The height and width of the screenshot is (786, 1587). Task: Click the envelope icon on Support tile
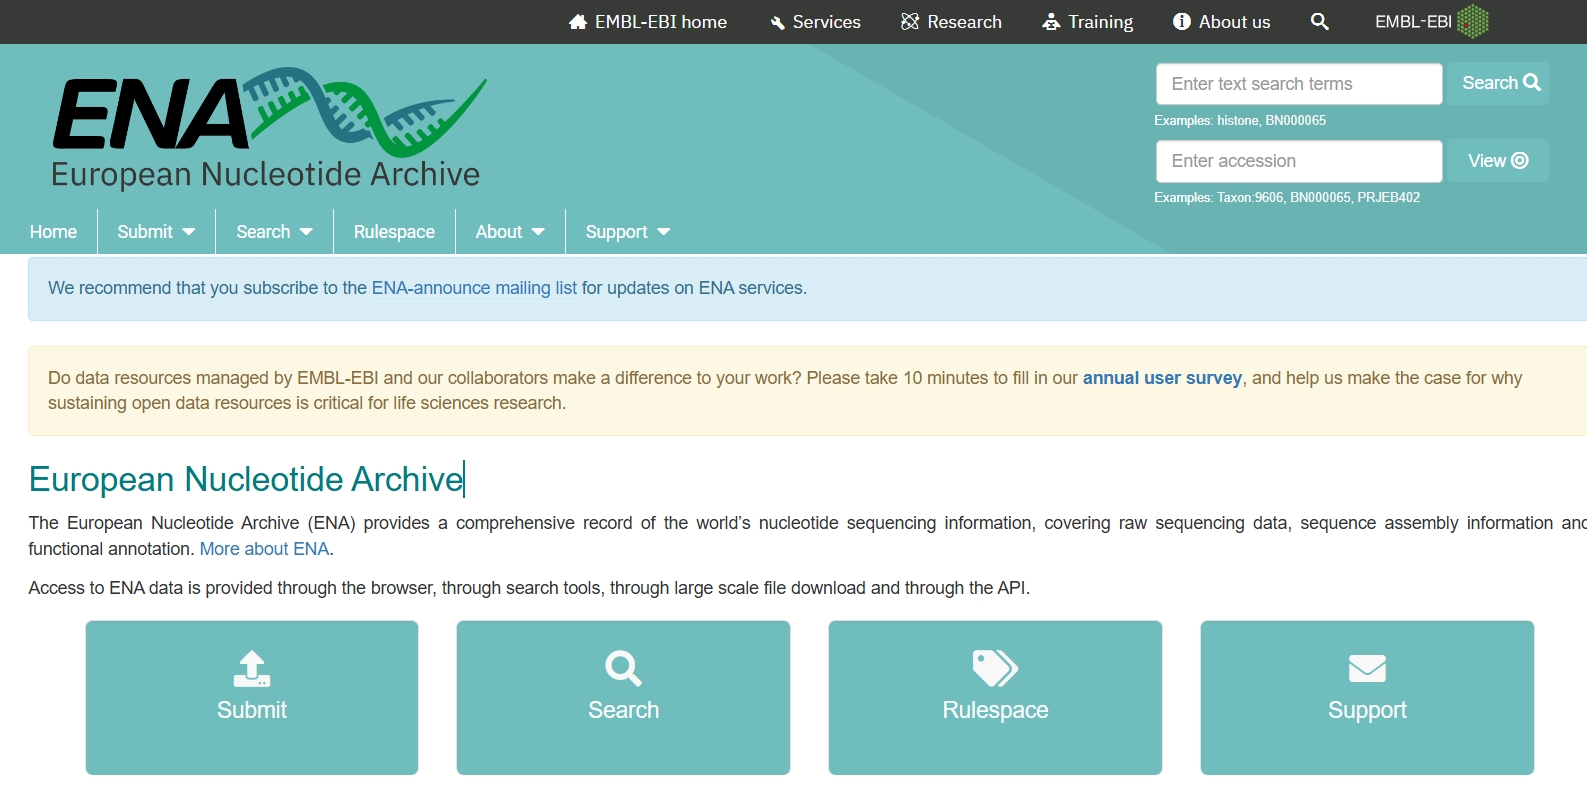[1367, 668]
